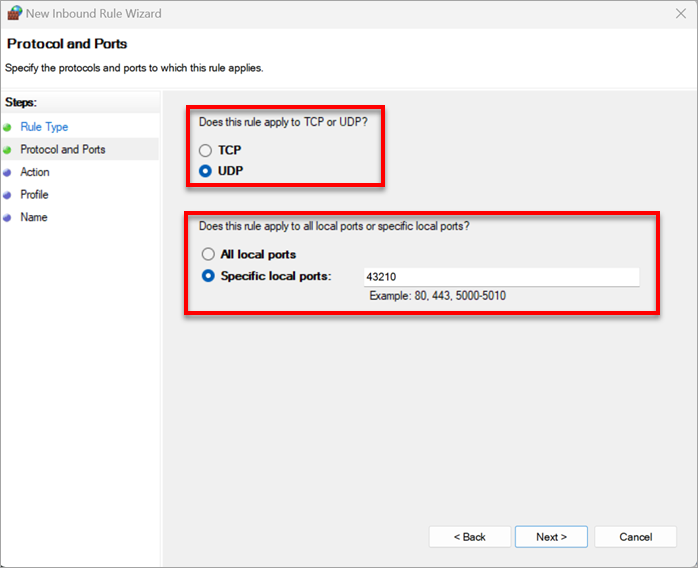Choose the All local ports option
Image resolution: width=698 pixels, height=568 pixels.
208,254
